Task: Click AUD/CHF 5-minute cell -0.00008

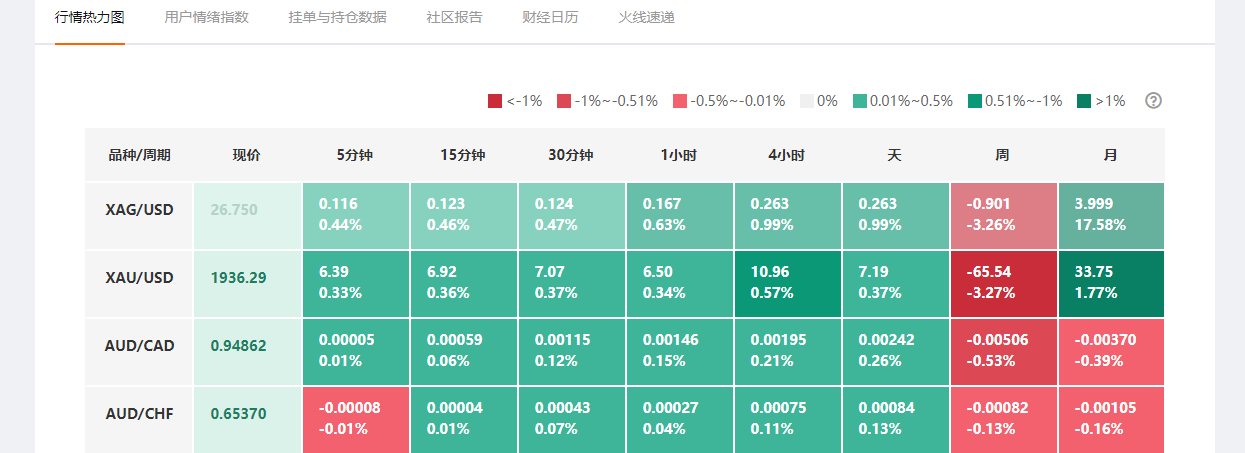Action: [355, 420]
